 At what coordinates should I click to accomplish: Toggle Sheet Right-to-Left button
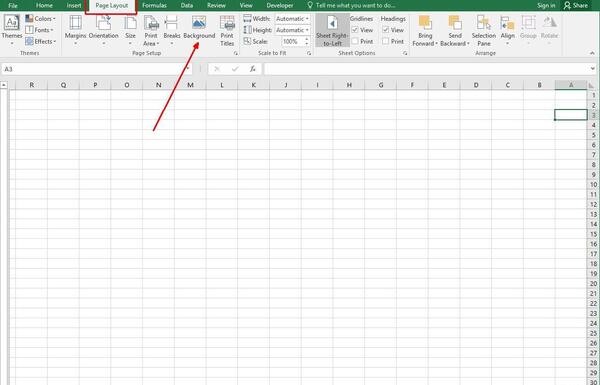[332, 31]
